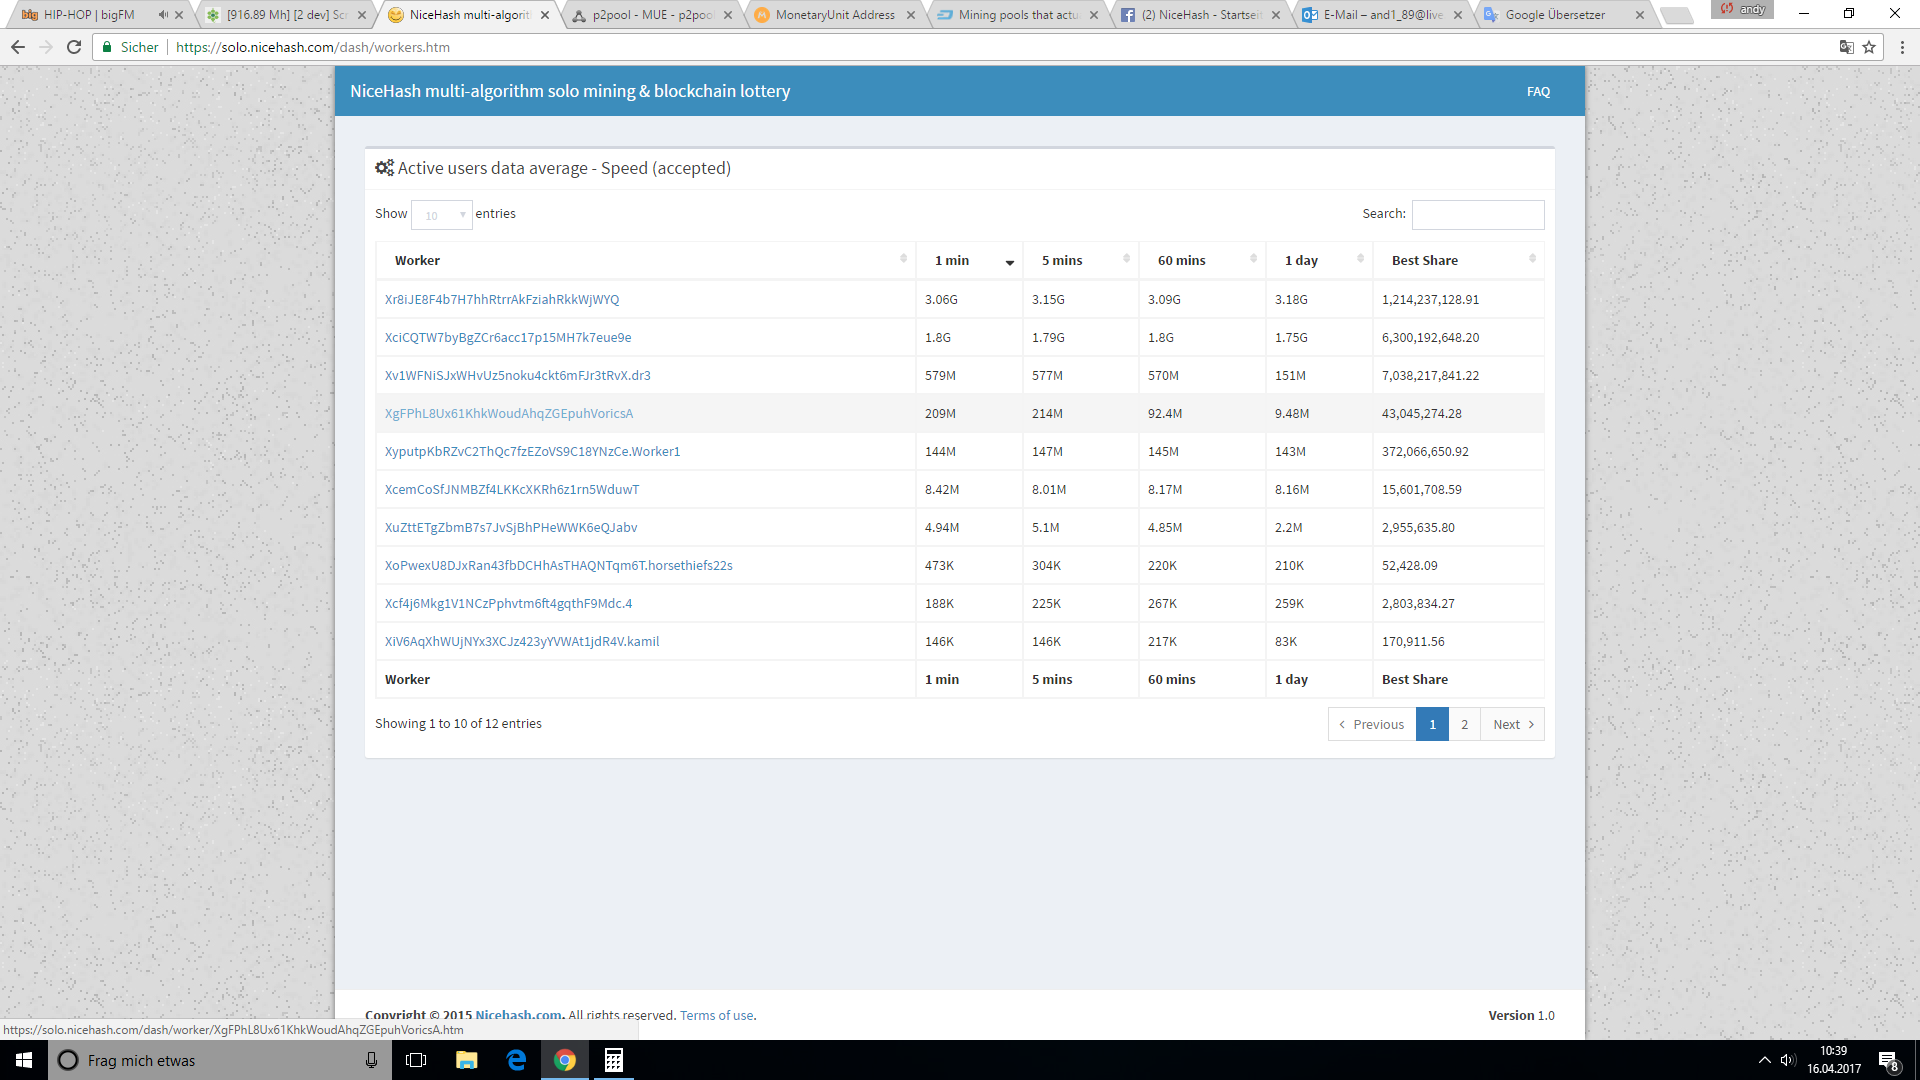
Task: Open worker ending in Worker1
Action: click(532, 451)
